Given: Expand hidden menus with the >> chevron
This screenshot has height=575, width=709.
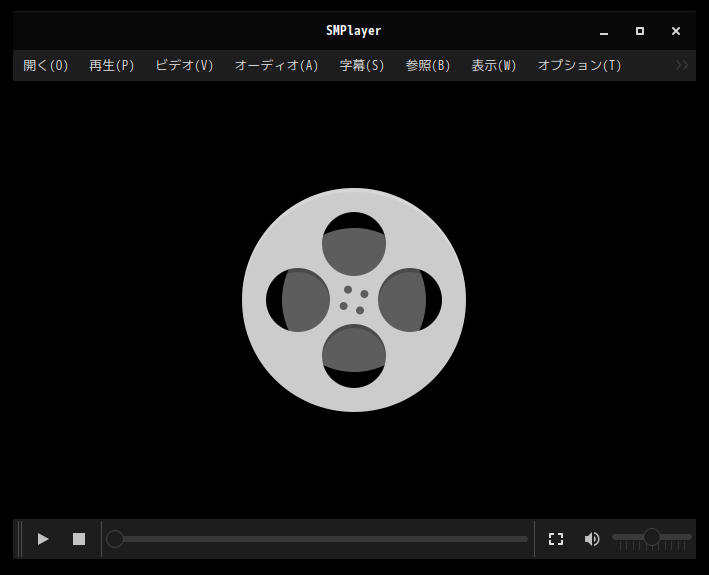Looking at the screenshot, I should tap(682, 66).
